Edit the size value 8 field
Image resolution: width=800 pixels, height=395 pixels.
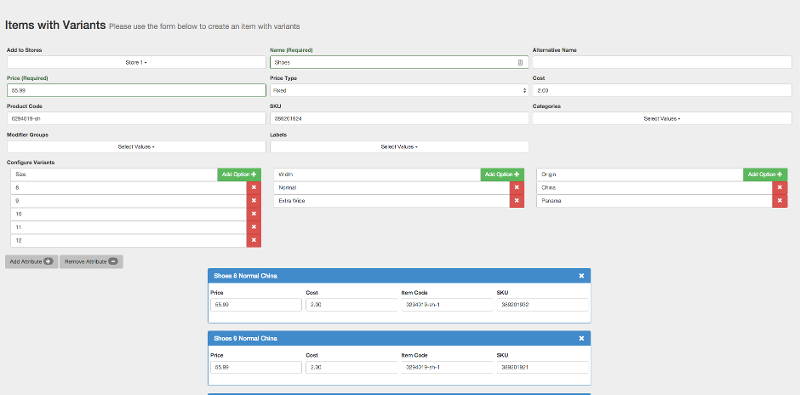129,187
